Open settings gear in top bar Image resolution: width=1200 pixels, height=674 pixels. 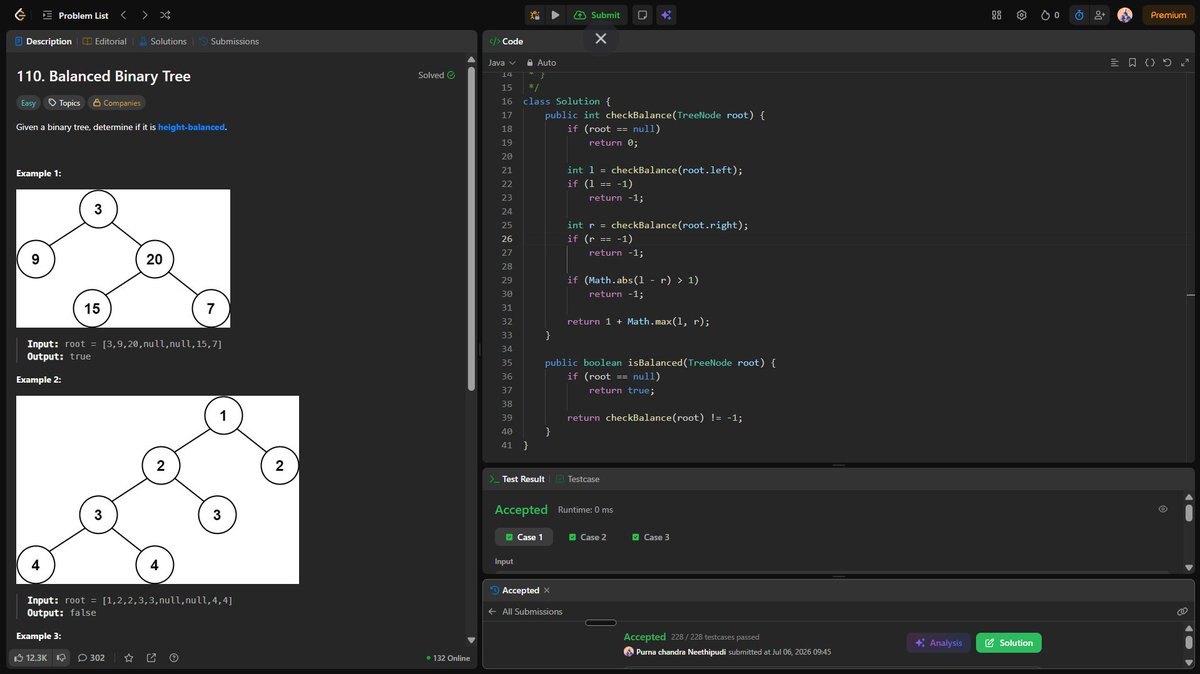[x=1021, y=15]
